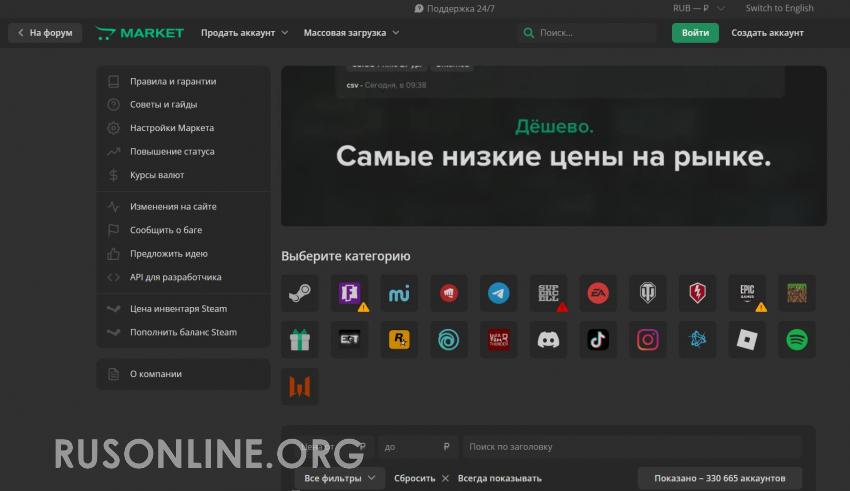The image size is (850, 491).
Task: Select the Minecraft category icon
Action: tap(797, 293)
